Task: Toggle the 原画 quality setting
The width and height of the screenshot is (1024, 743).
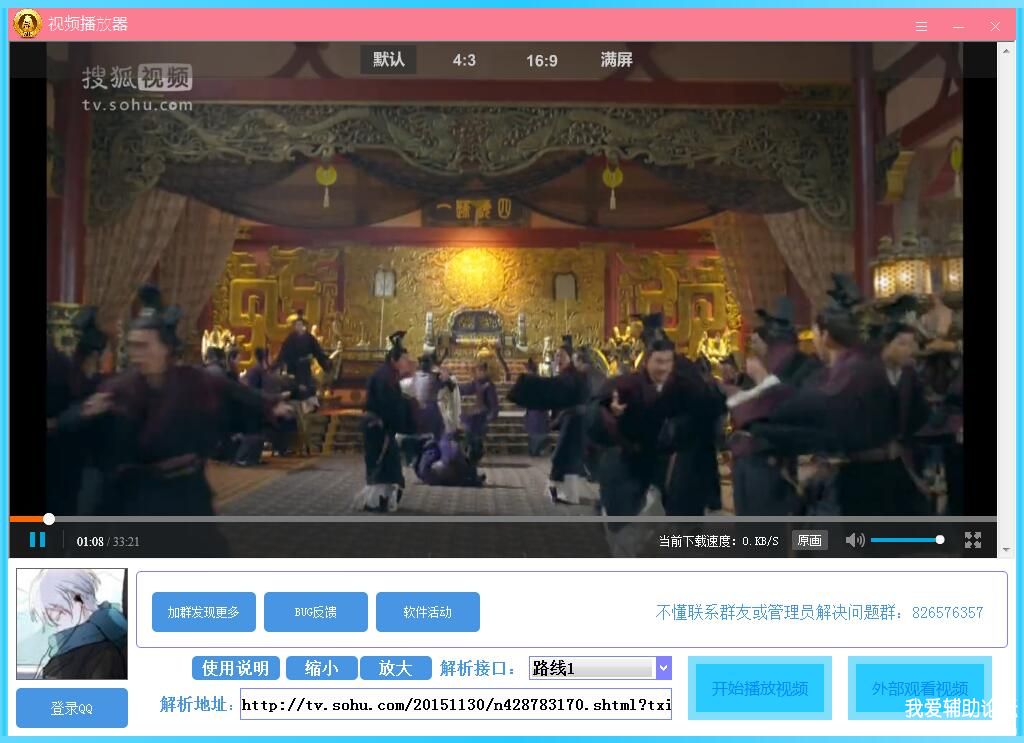Action: pos(810,541)
